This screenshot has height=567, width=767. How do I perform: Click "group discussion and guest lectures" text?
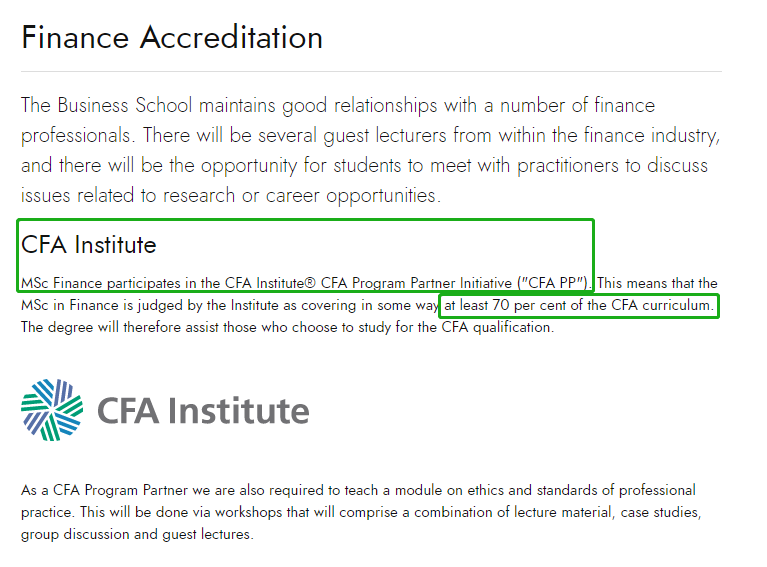[x=137, y=534]
